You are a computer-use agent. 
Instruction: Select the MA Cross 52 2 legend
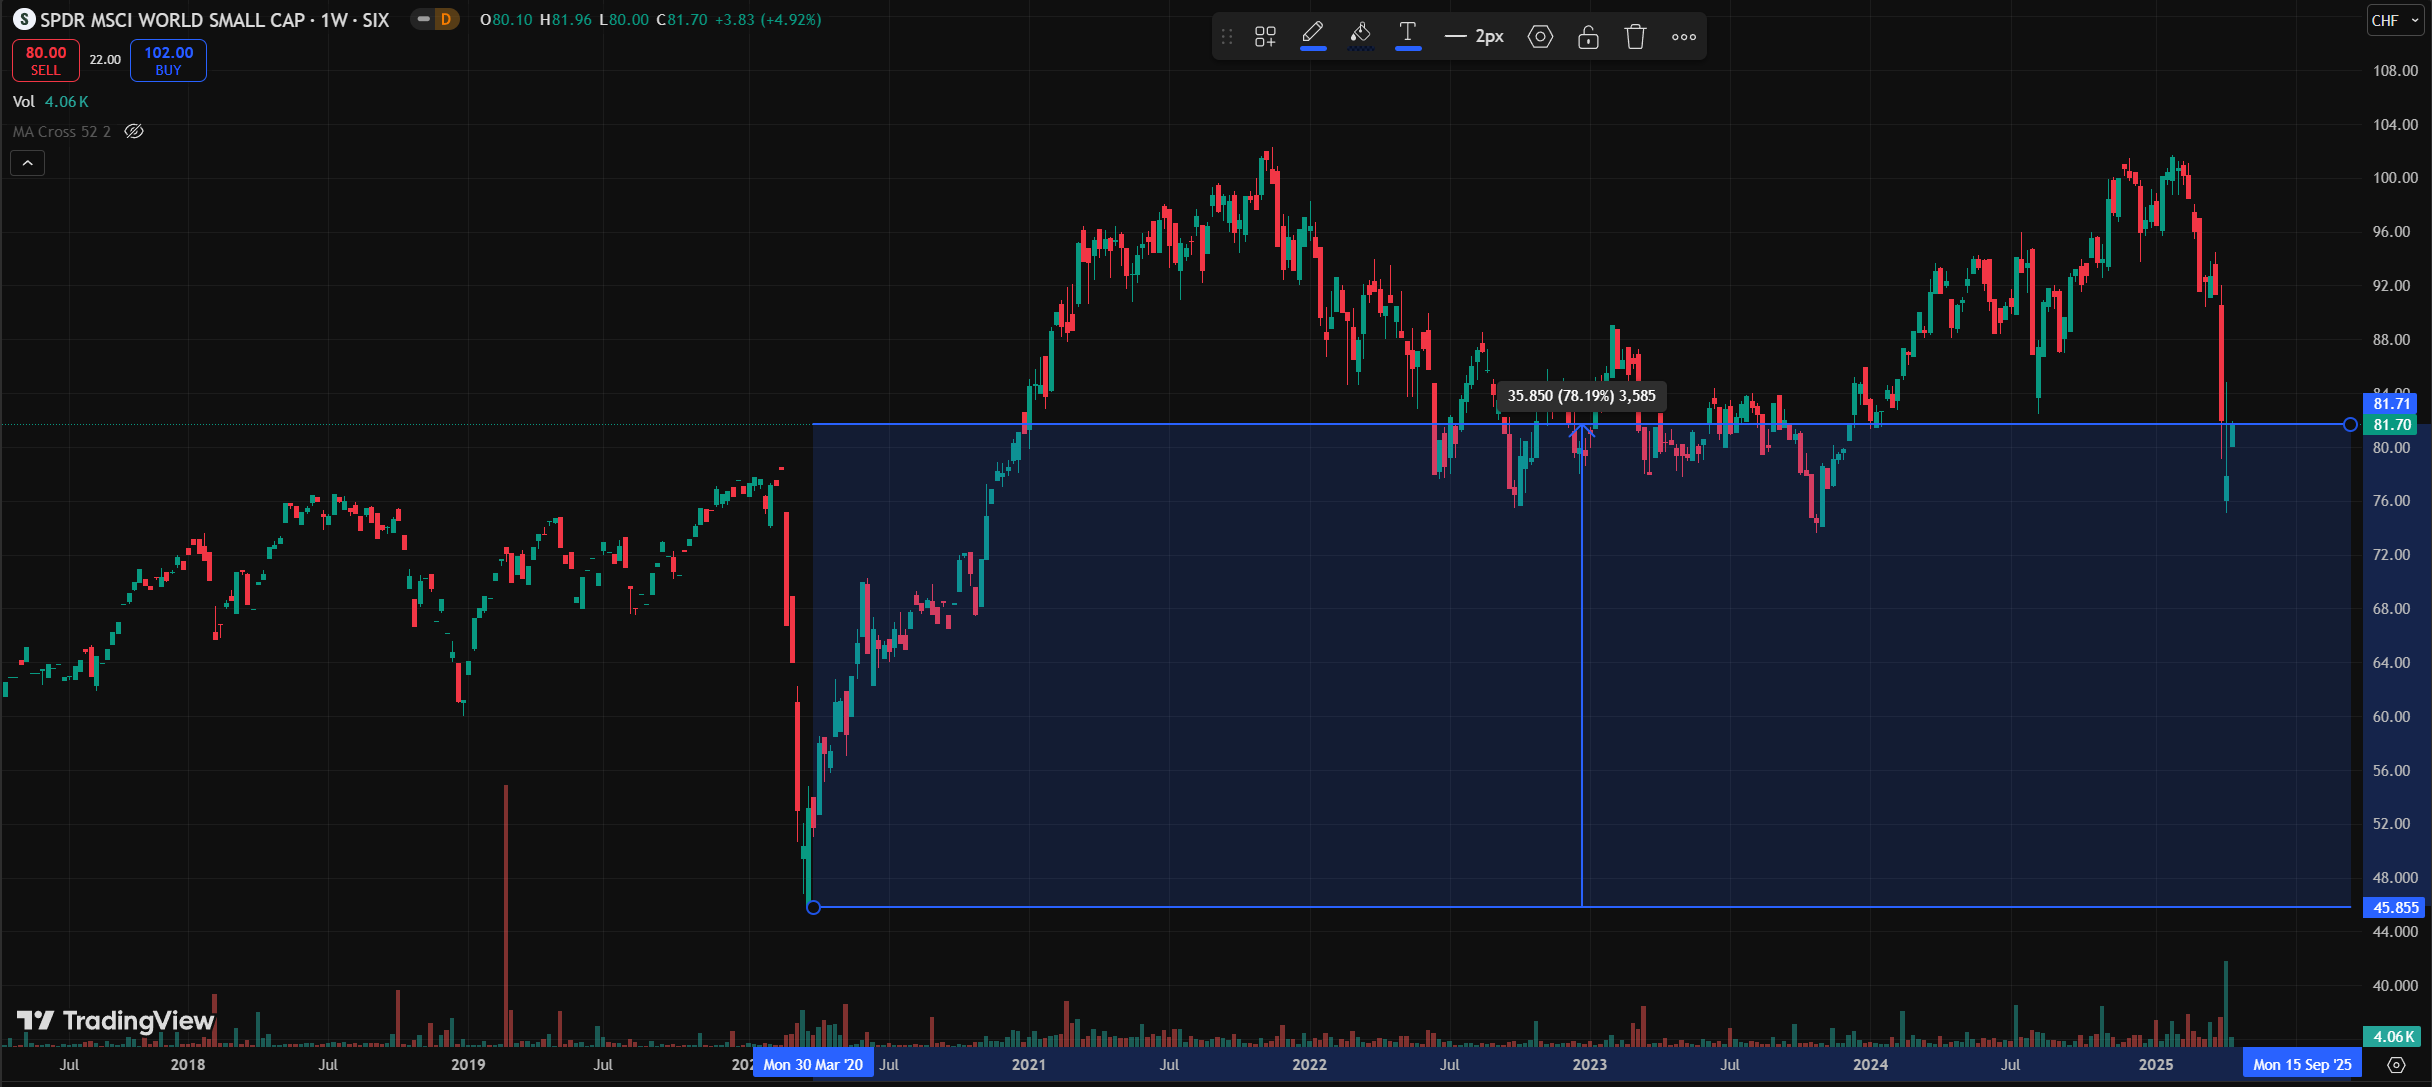[x=62, y=131]
